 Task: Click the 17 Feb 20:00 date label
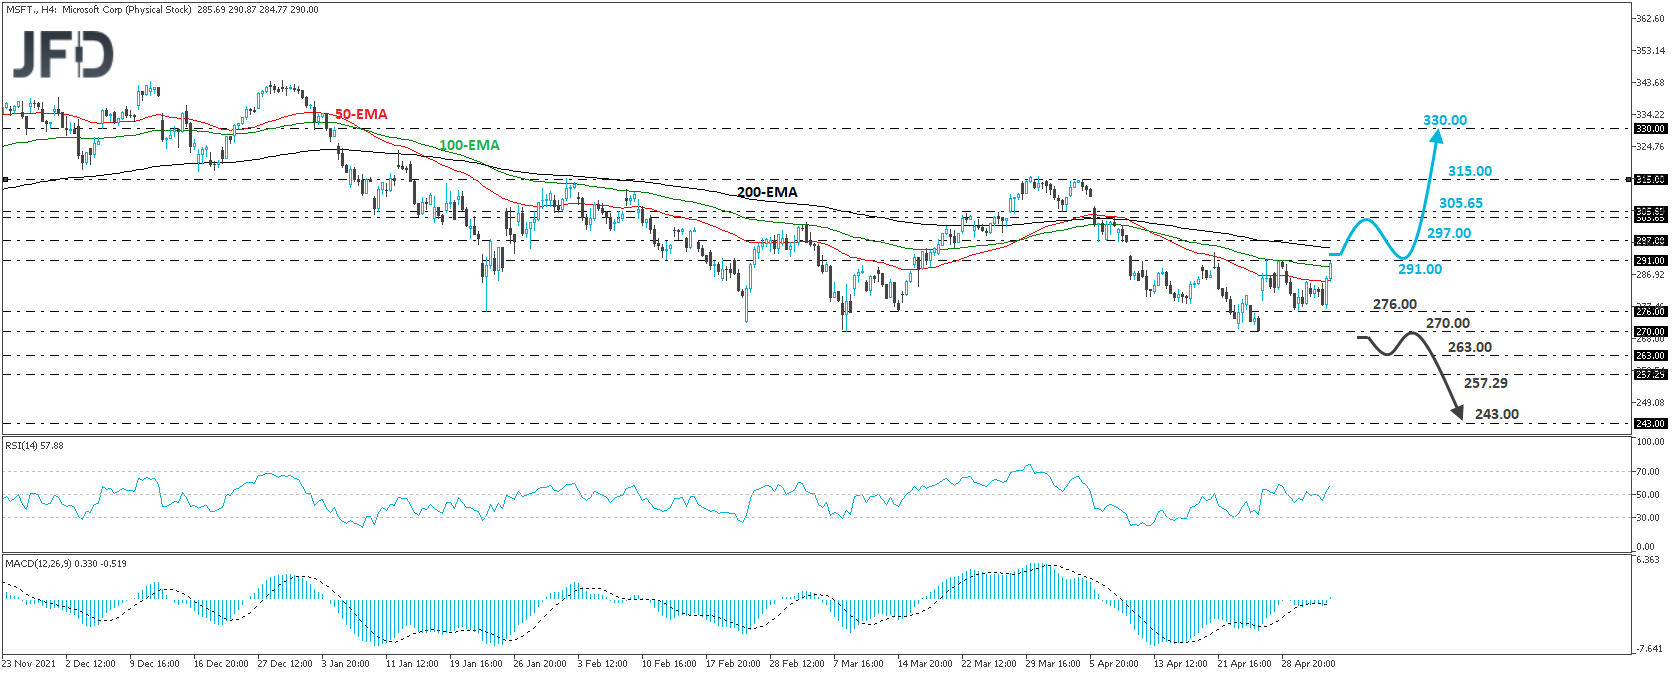(733, 664)
